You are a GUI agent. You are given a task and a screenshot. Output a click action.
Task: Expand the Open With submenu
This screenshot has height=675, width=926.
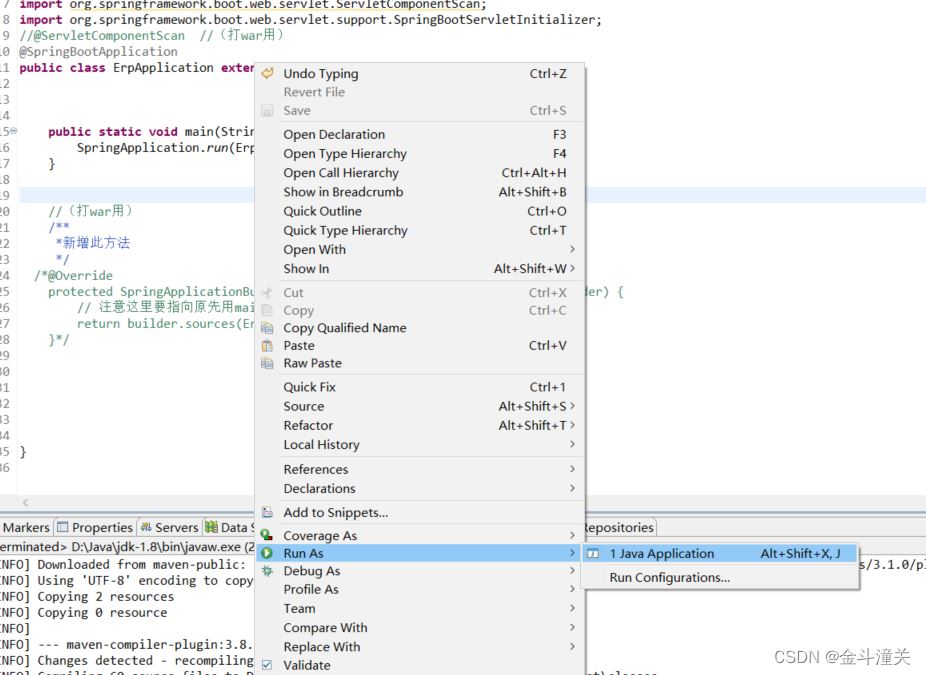pyautogui.click(x=572, y=249)
